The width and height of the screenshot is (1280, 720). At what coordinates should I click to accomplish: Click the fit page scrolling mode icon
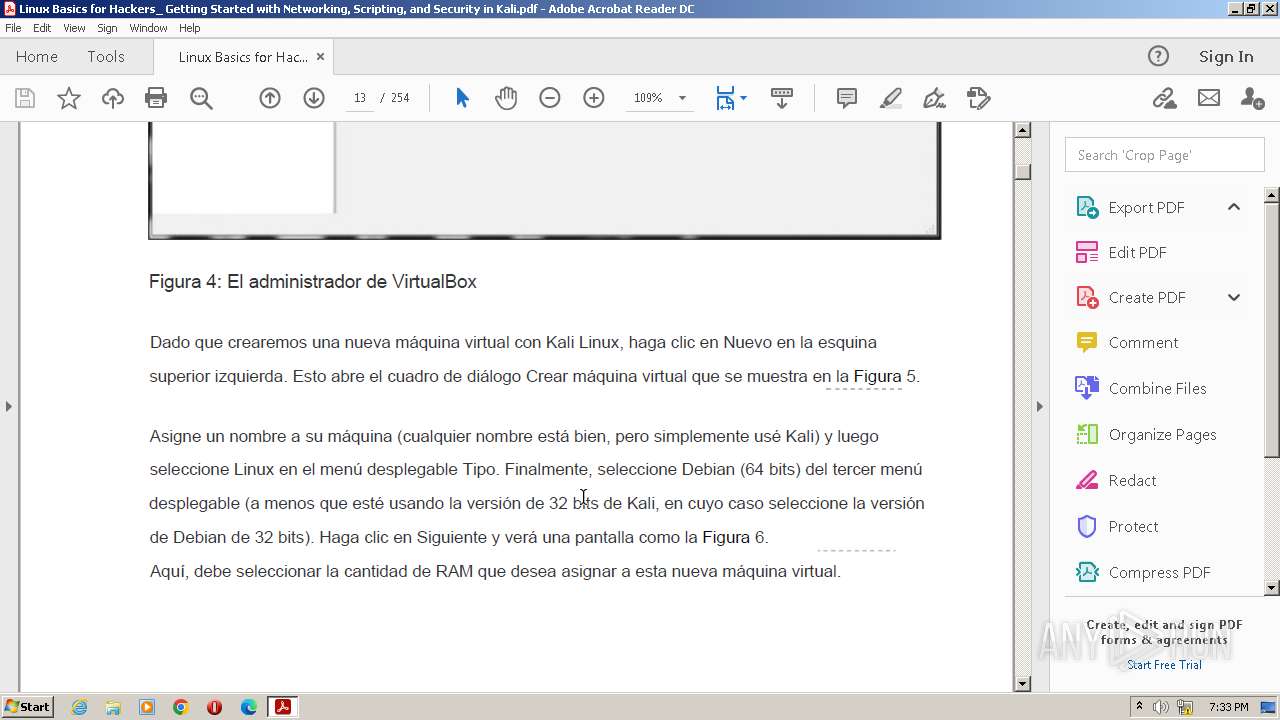(x=726, y=98)
